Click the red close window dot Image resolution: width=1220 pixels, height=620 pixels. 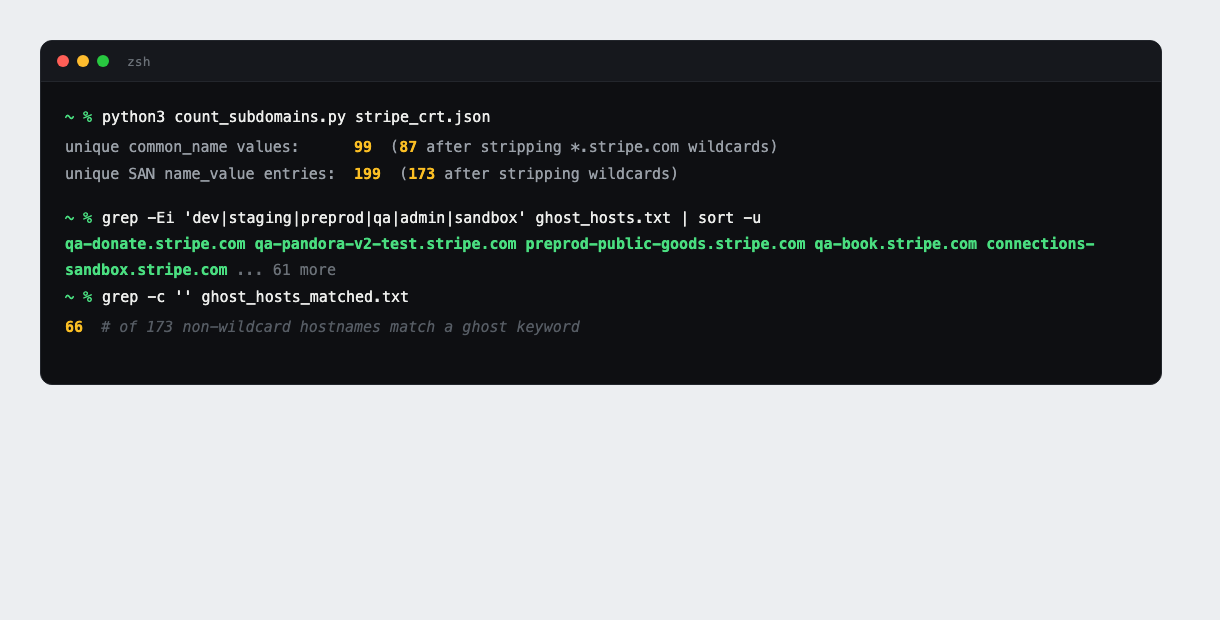click(63, 61)
